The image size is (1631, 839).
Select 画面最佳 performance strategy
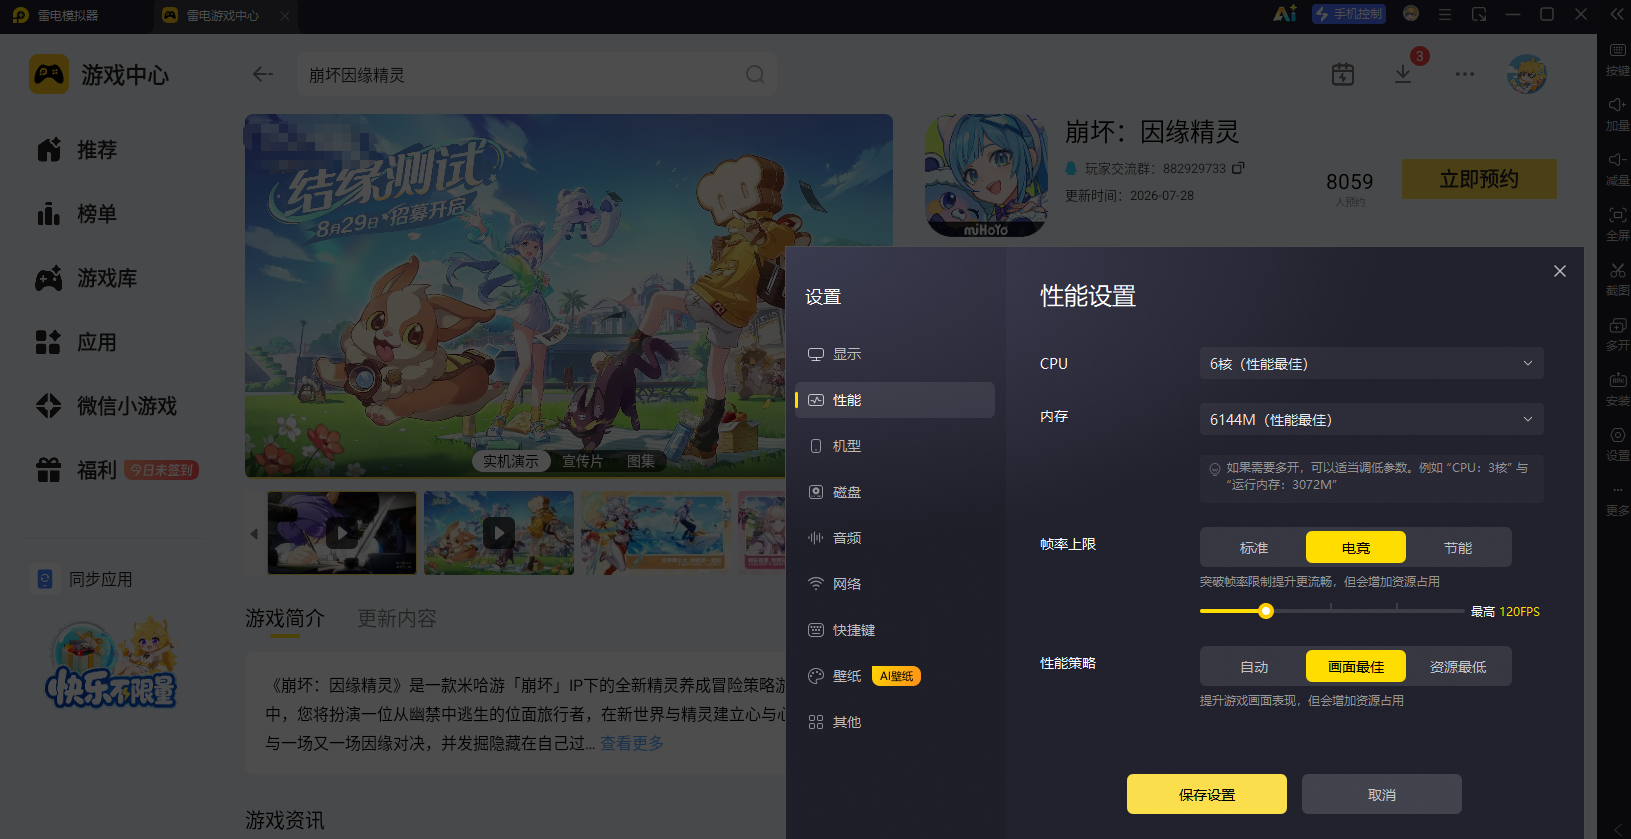point(1356,667)
